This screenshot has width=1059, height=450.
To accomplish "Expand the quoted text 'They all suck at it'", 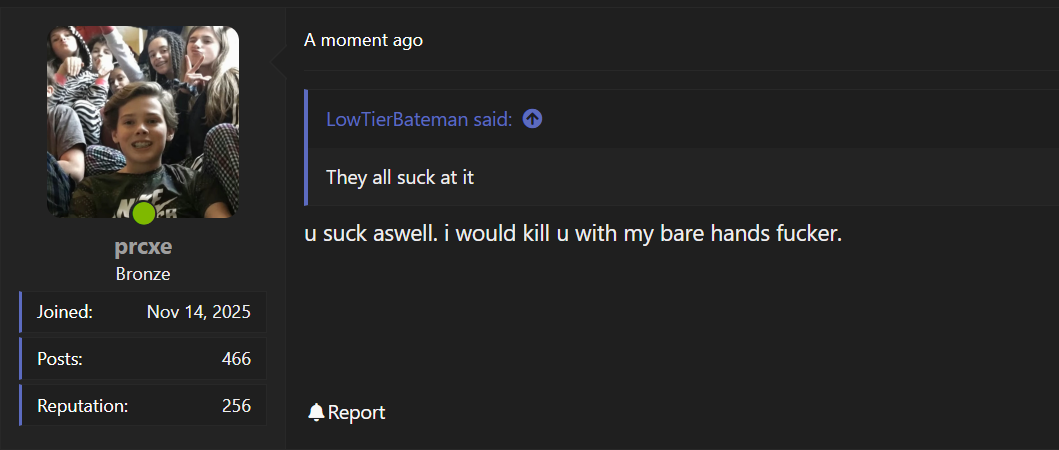I will 400,178.
